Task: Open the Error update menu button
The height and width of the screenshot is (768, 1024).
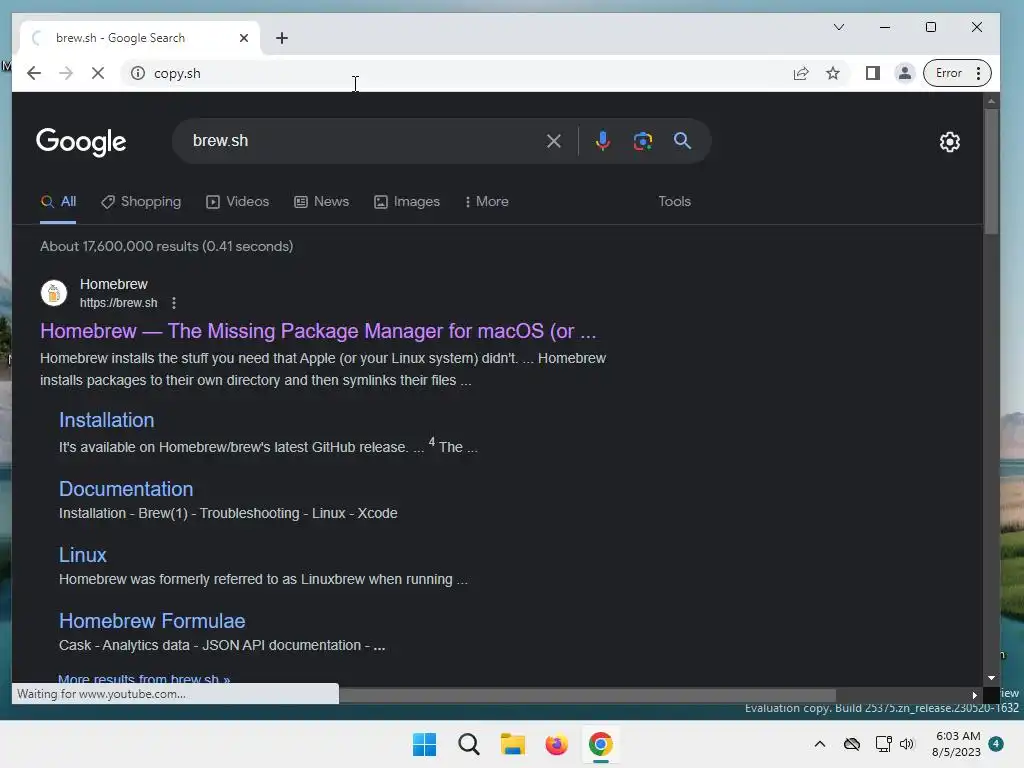Action: click(x=957, y=73)
